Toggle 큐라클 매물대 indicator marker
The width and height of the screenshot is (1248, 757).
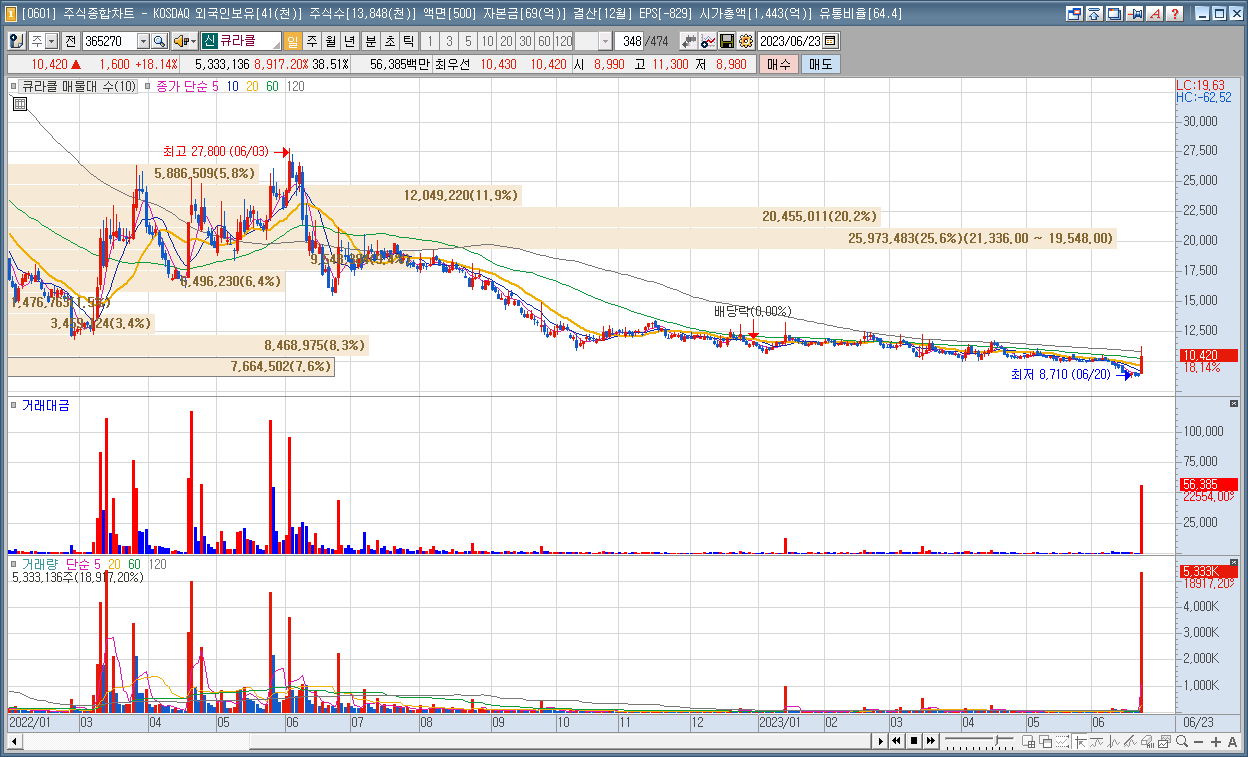point(15,87)
